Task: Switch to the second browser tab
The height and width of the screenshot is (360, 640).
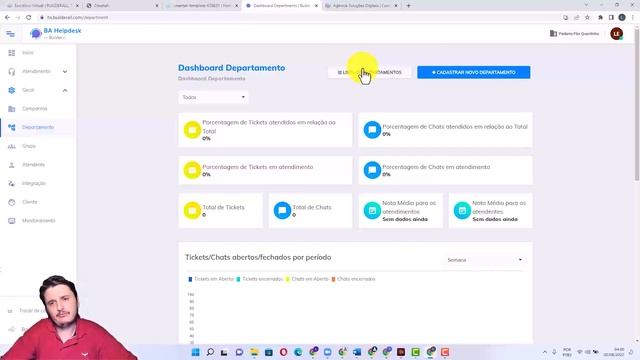Action: point(121,6)
